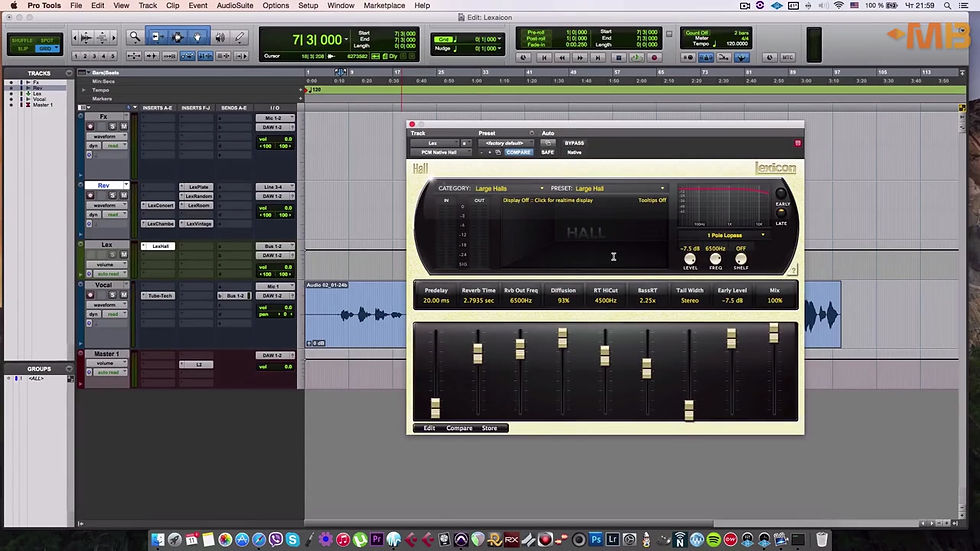Open Vocal track automation read selector
980x551 pixels.
[115, 314]
